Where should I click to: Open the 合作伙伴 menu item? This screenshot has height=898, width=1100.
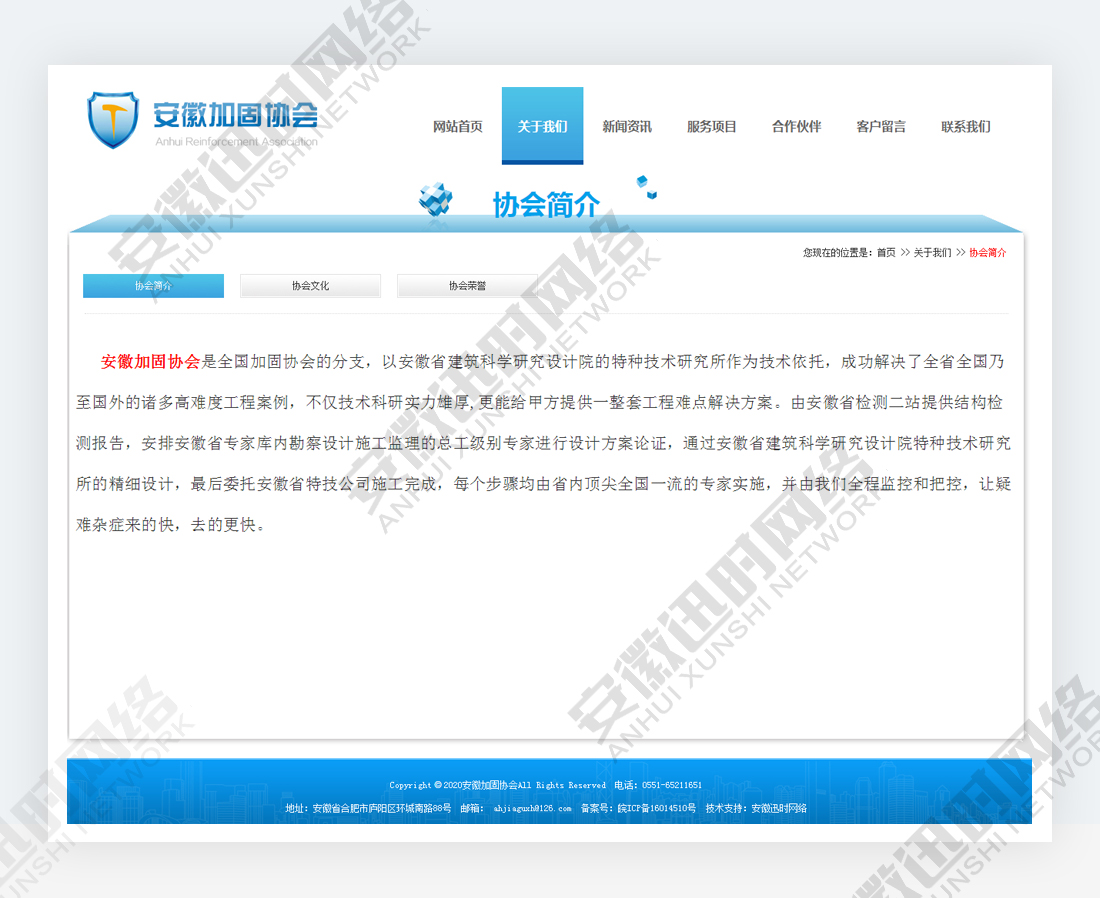796,127
